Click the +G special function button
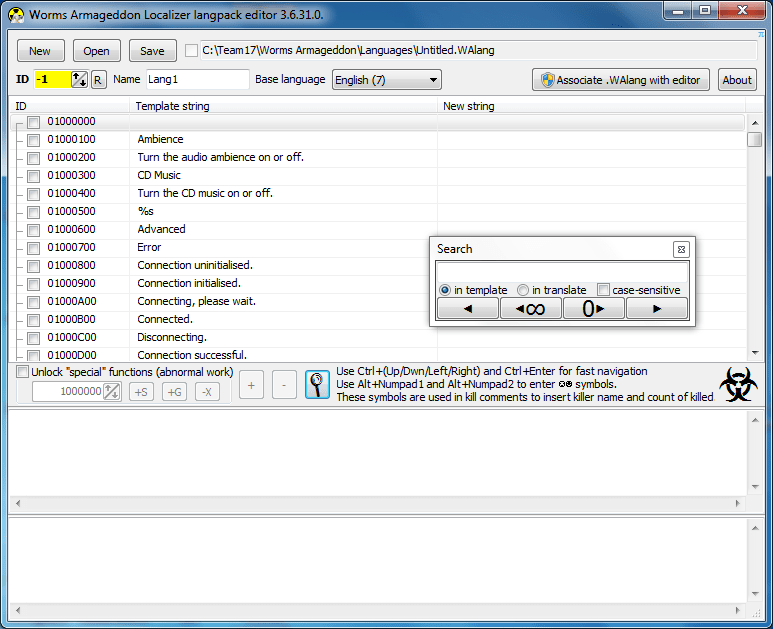The width and height of the screenshot is (773, 629). tap(174, 392)
